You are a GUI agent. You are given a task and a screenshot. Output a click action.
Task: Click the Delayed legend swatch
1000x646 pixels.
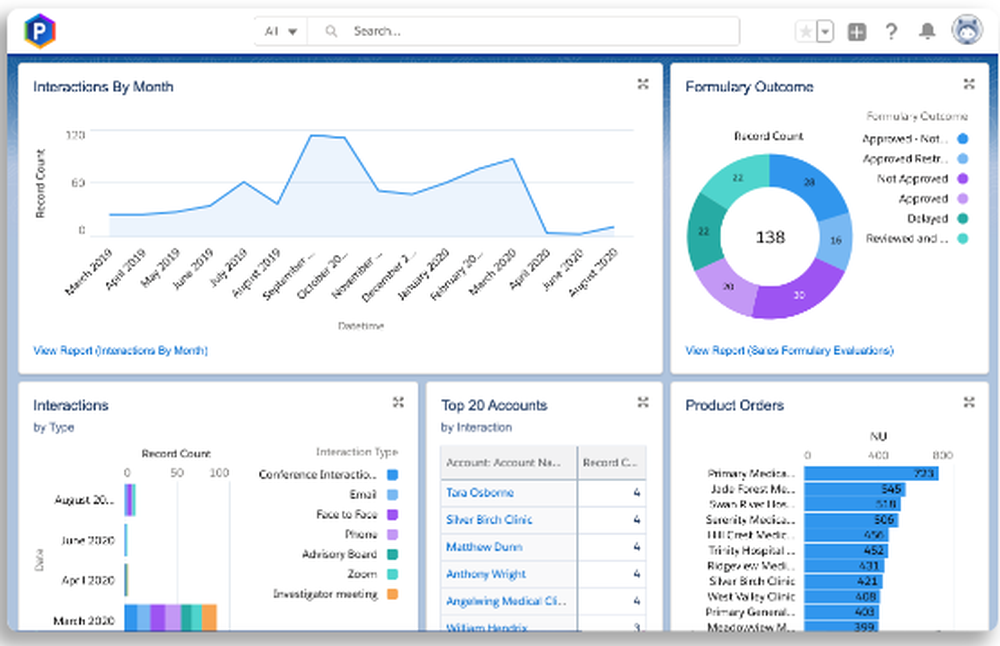(x=962, y=218)
